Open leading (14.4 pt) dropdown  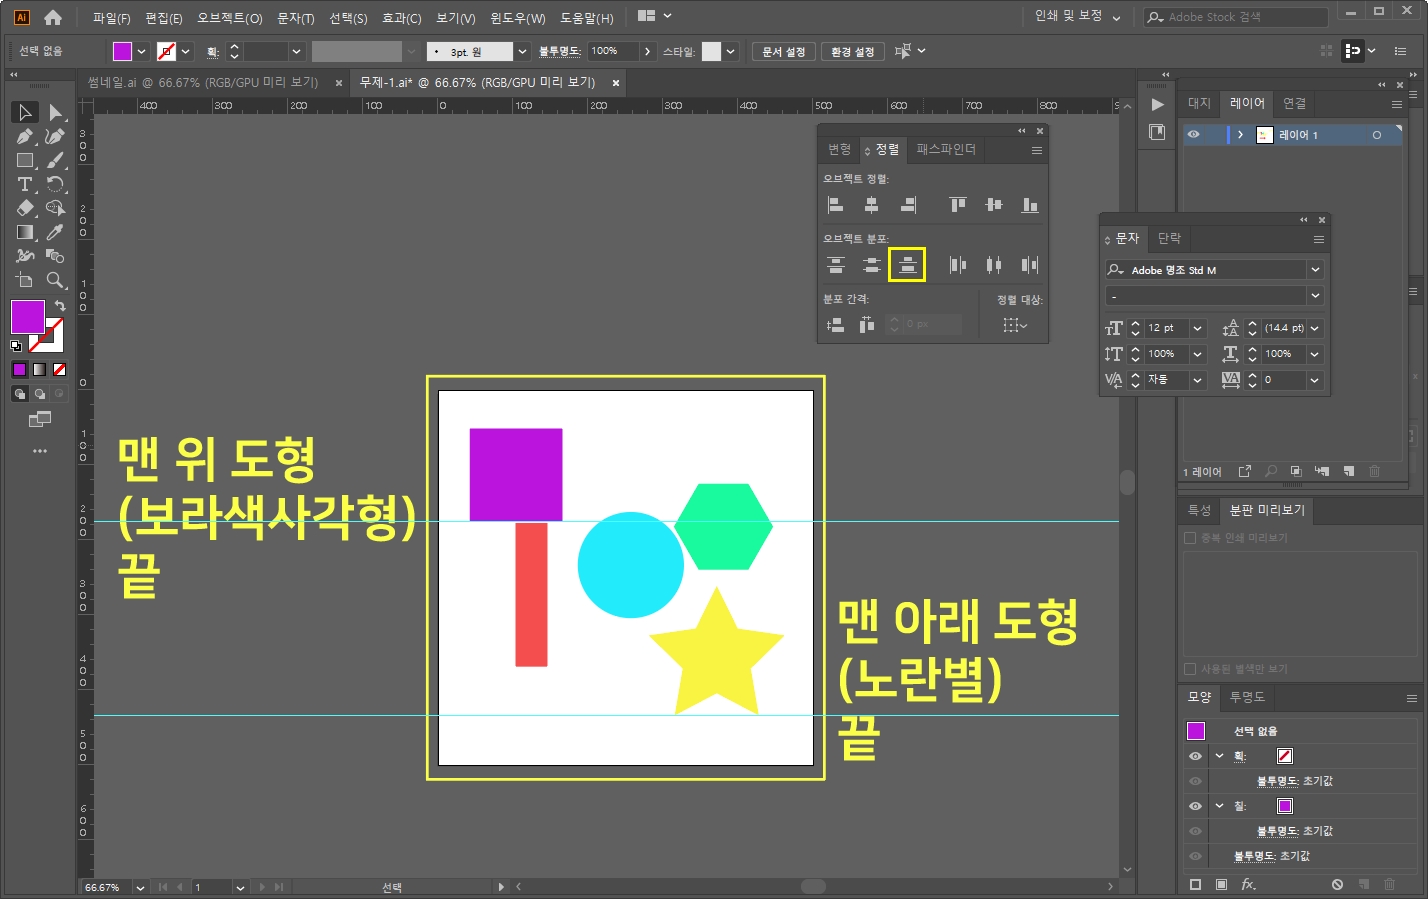1315,328
